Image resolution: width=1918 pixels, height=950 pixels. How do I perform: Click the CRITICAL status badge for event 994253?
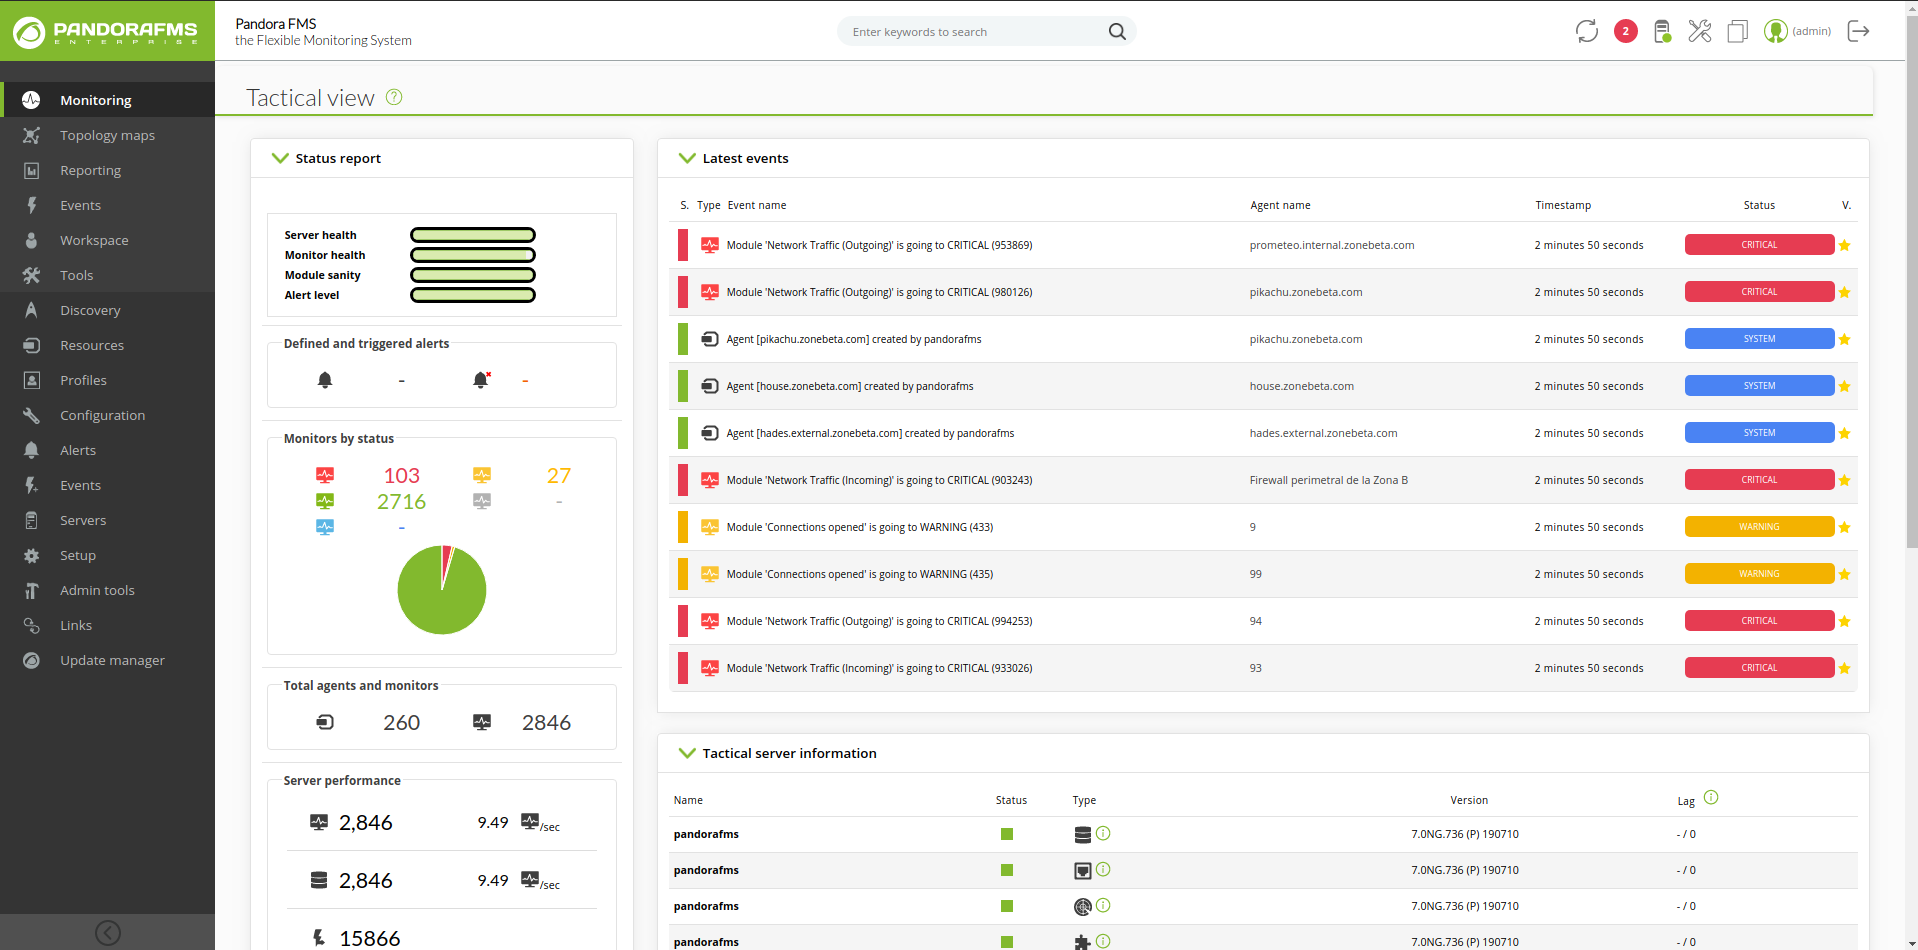tap(1759, 621)
